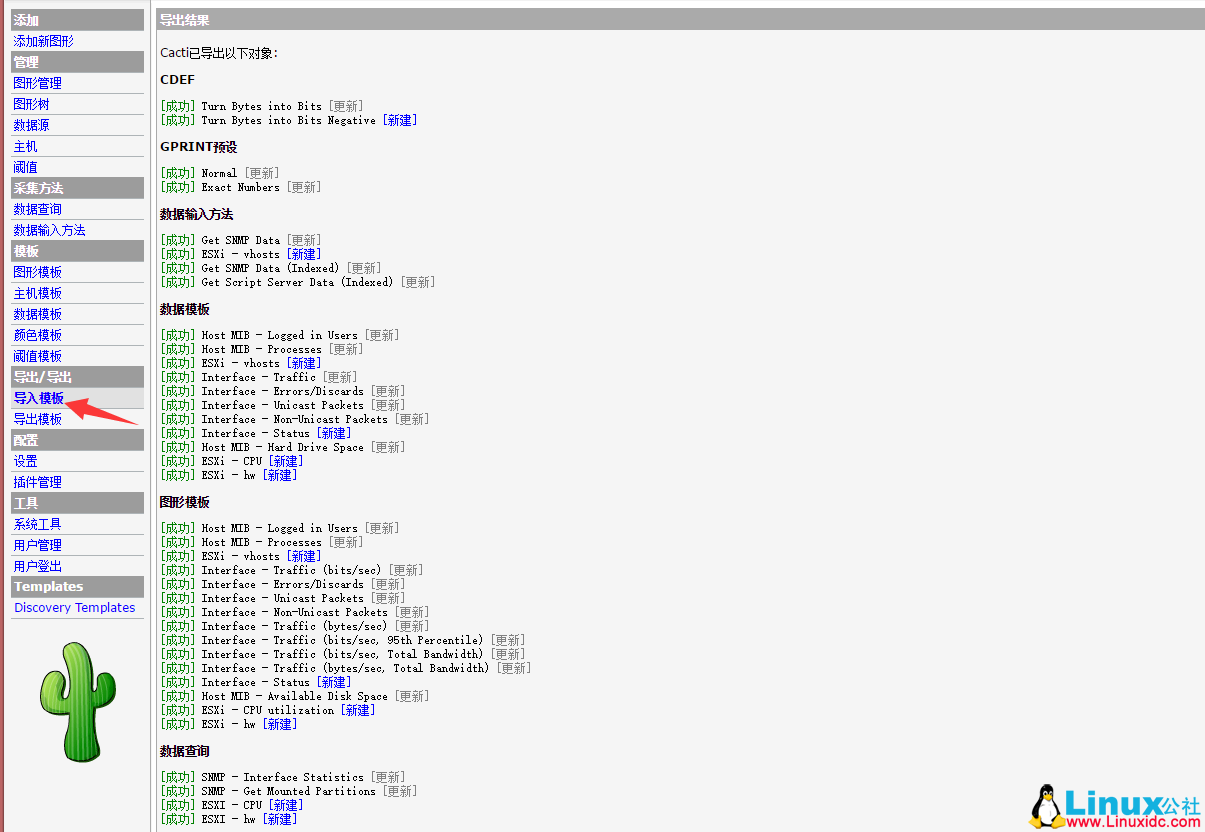The width and height of the screenshot is (1205, 832).
Task: Open the 主机 page
Action: tap(25, 146)
